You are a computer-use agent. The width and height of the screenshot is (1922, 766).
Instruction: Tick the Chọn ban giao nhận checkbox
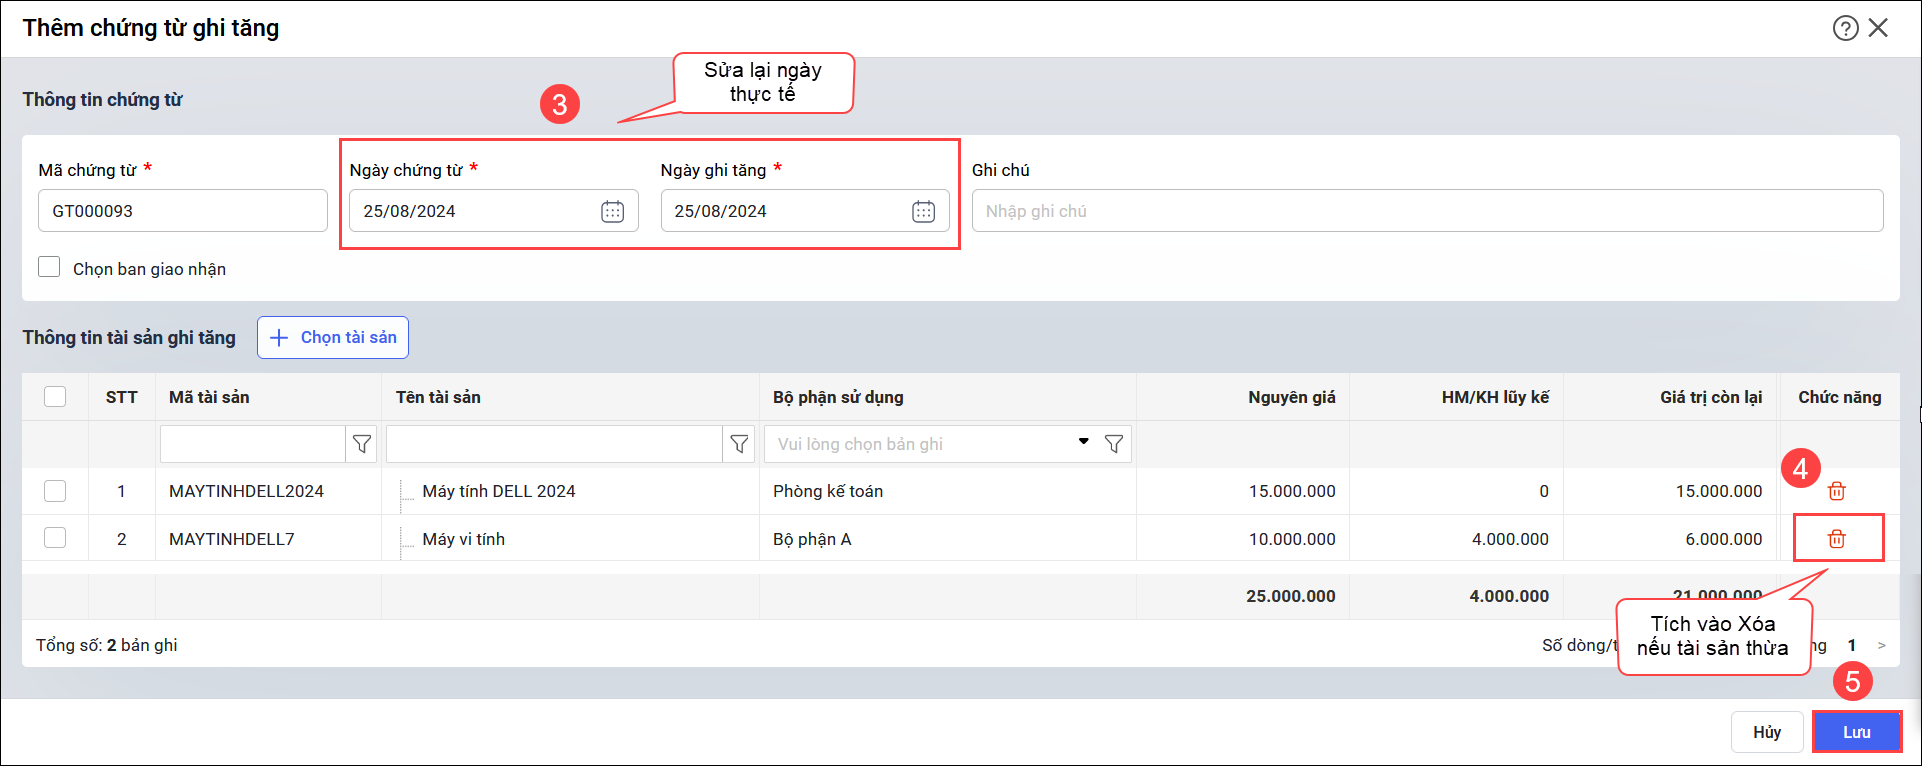point(49,267)
